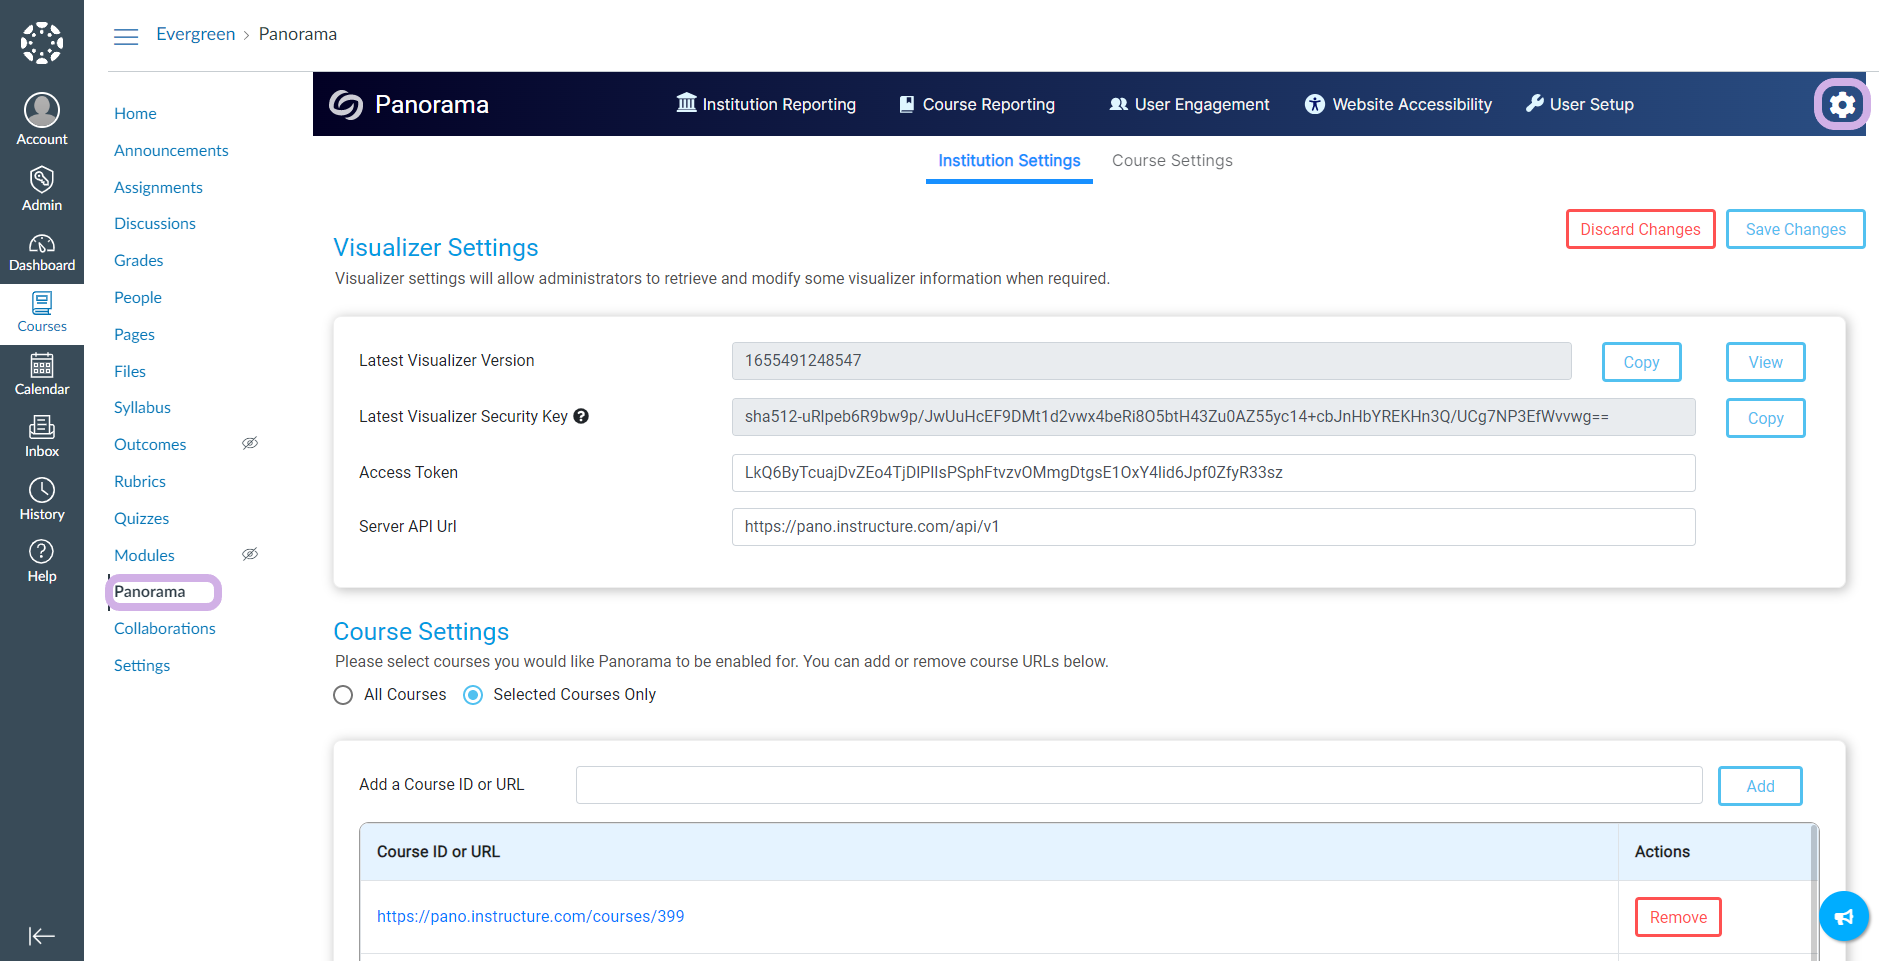
Task: Open Settings in course navigation
Action: [142, 665]
